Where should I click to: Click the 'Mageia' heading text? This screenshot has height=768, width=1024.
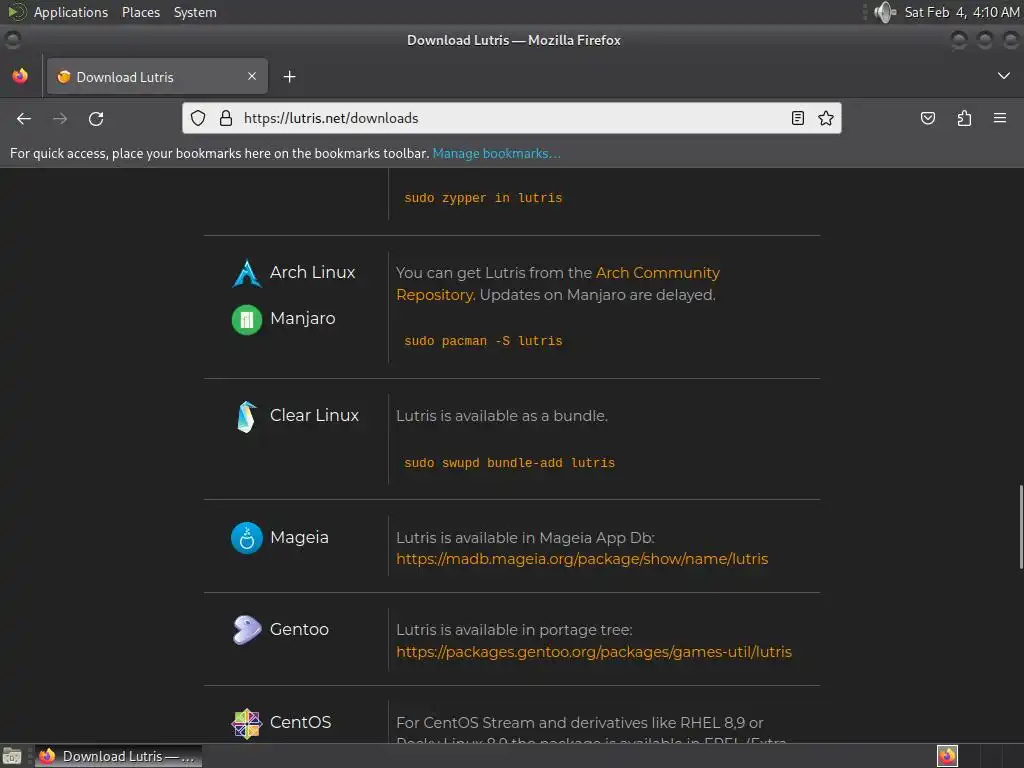tap(299, 537)
